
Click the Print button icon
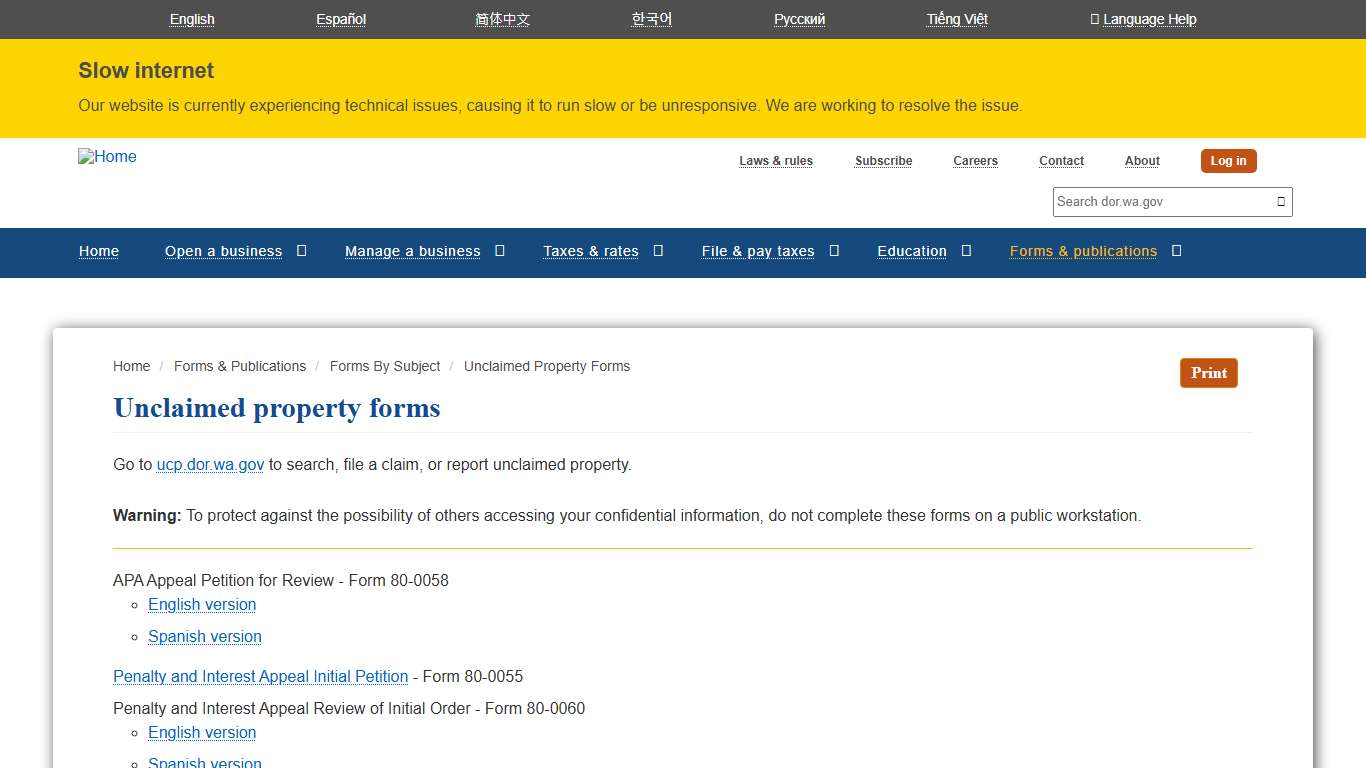[1208, 372]
